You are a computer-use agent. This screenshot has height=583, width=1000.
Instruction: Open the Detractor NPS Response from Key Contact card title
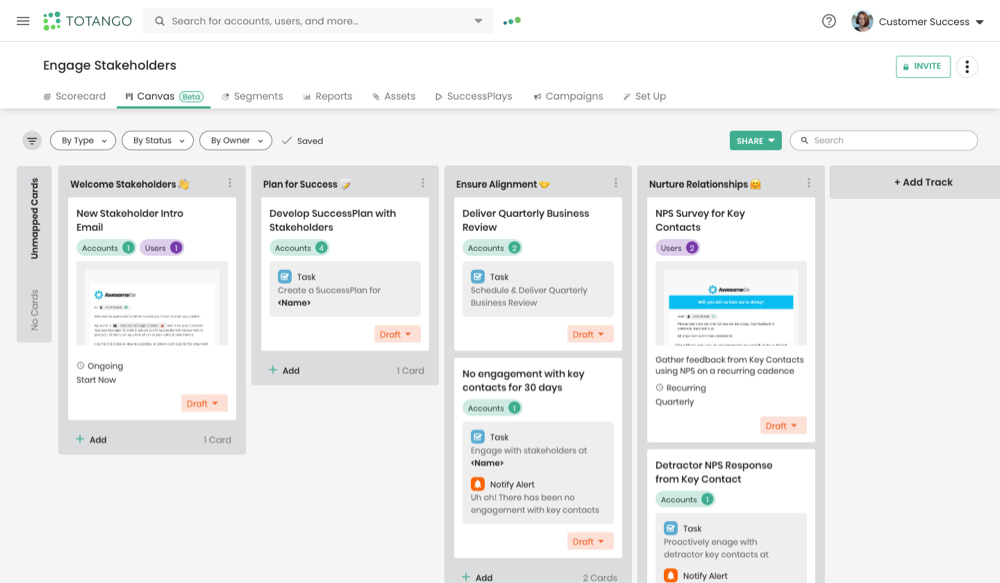click(x=714, y=472)
